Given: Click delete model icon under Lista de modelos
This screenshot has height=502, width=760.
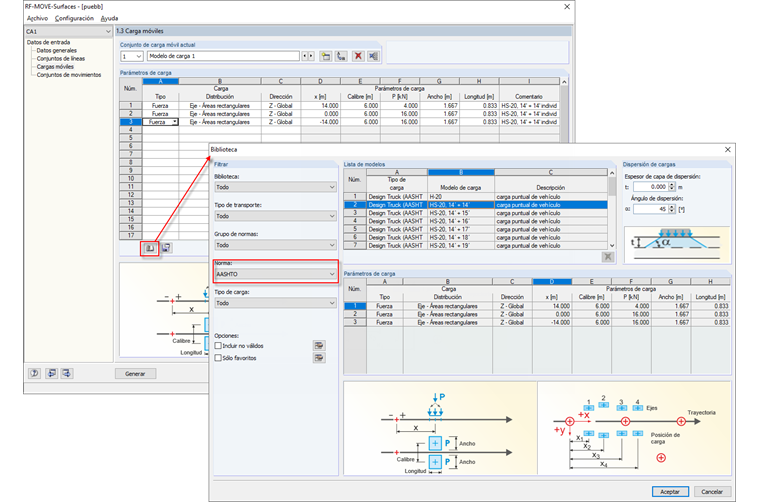Looking at the screenshot, I should 608,257.
